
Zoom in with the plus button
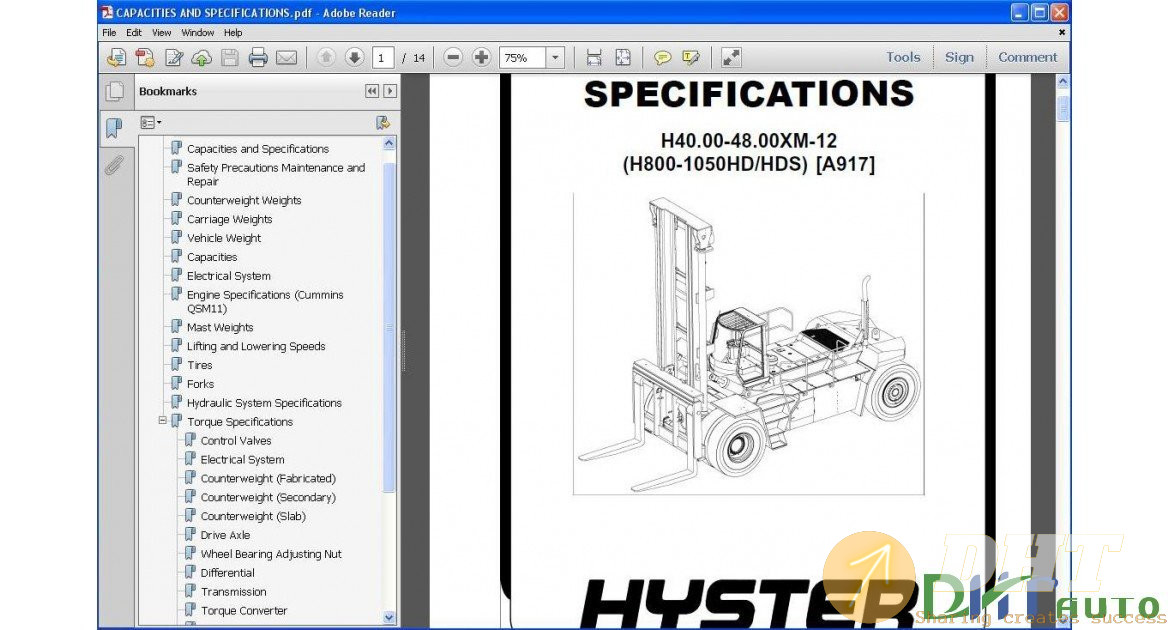click(481, 57)
